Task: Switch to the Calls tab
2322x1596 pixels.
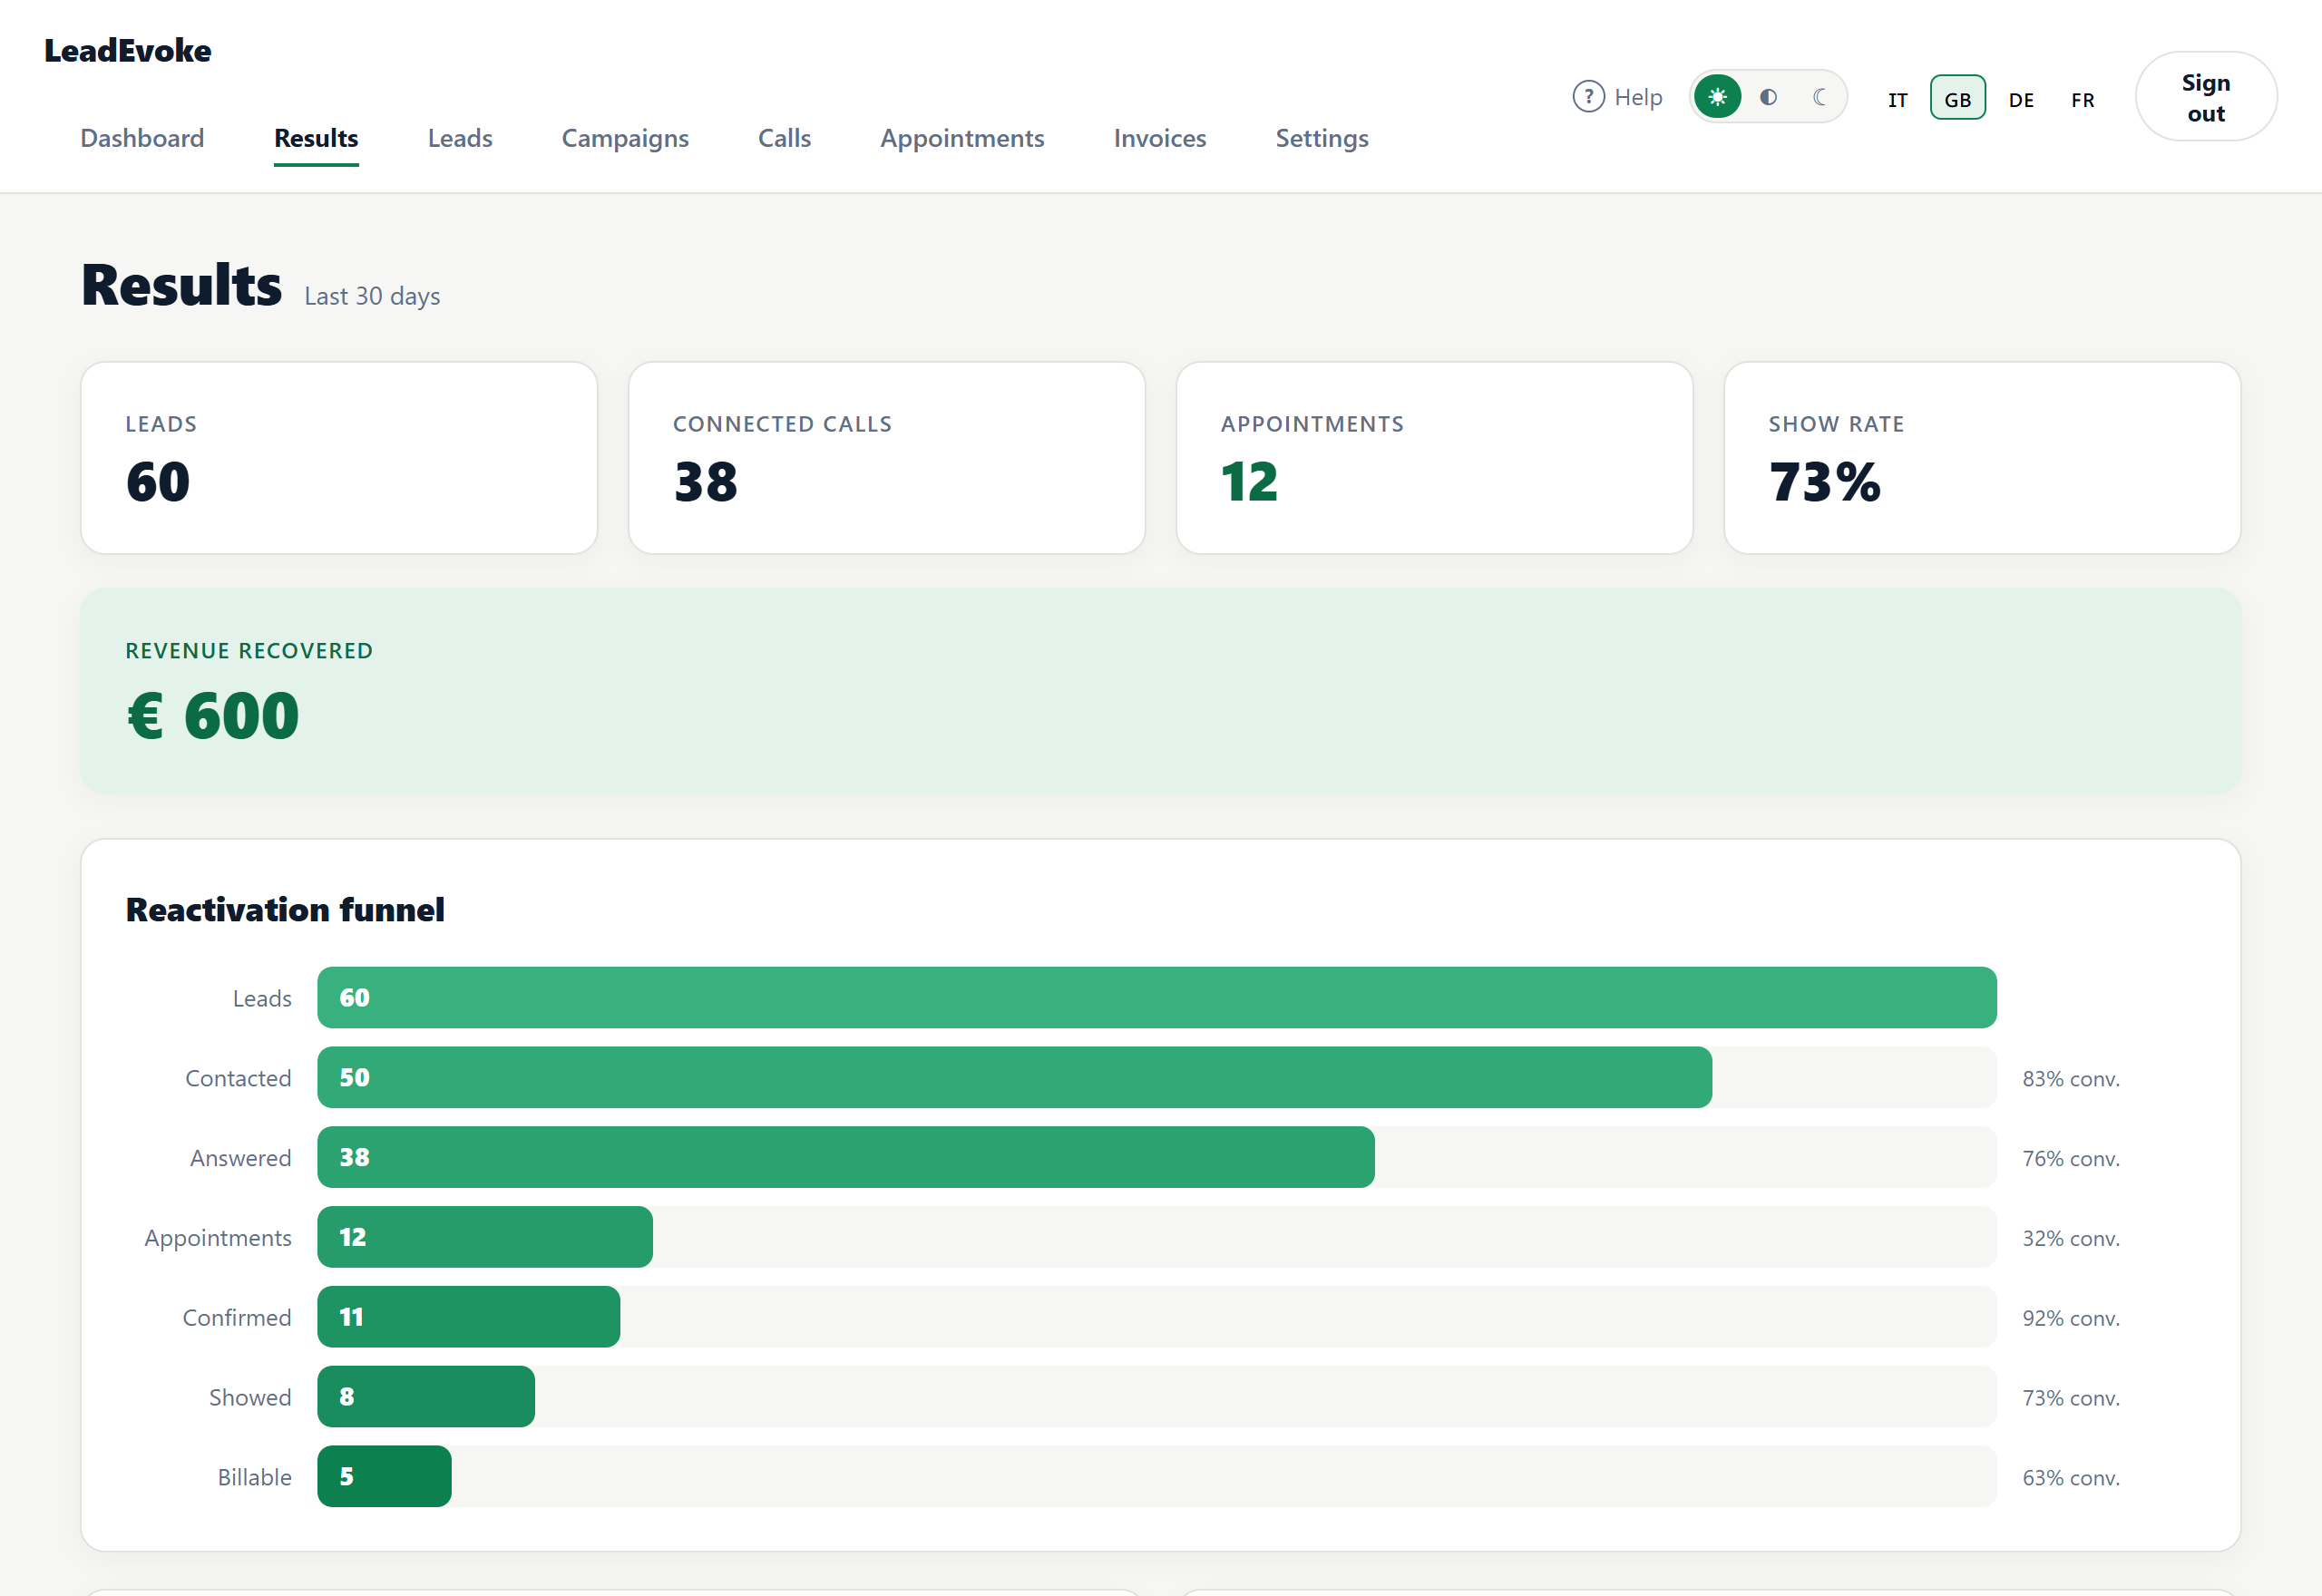Action: pyautogui.click(x=784, y=138)
